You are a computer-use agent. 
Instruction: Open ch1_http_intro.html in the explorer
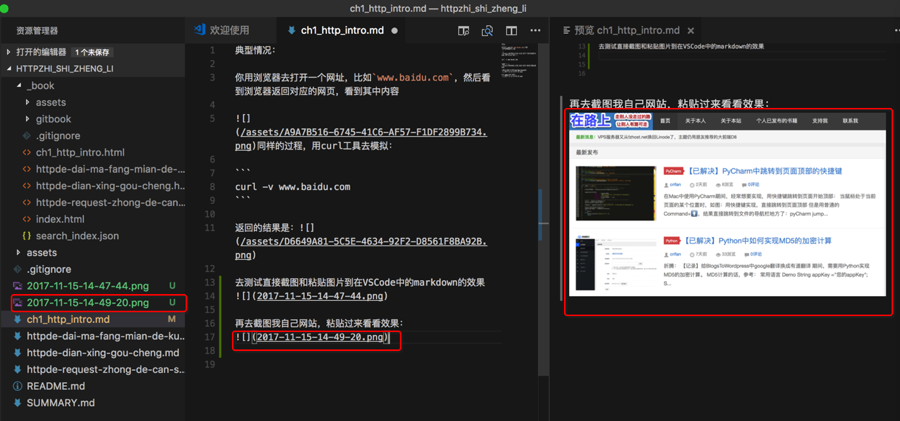click(80, 152)
